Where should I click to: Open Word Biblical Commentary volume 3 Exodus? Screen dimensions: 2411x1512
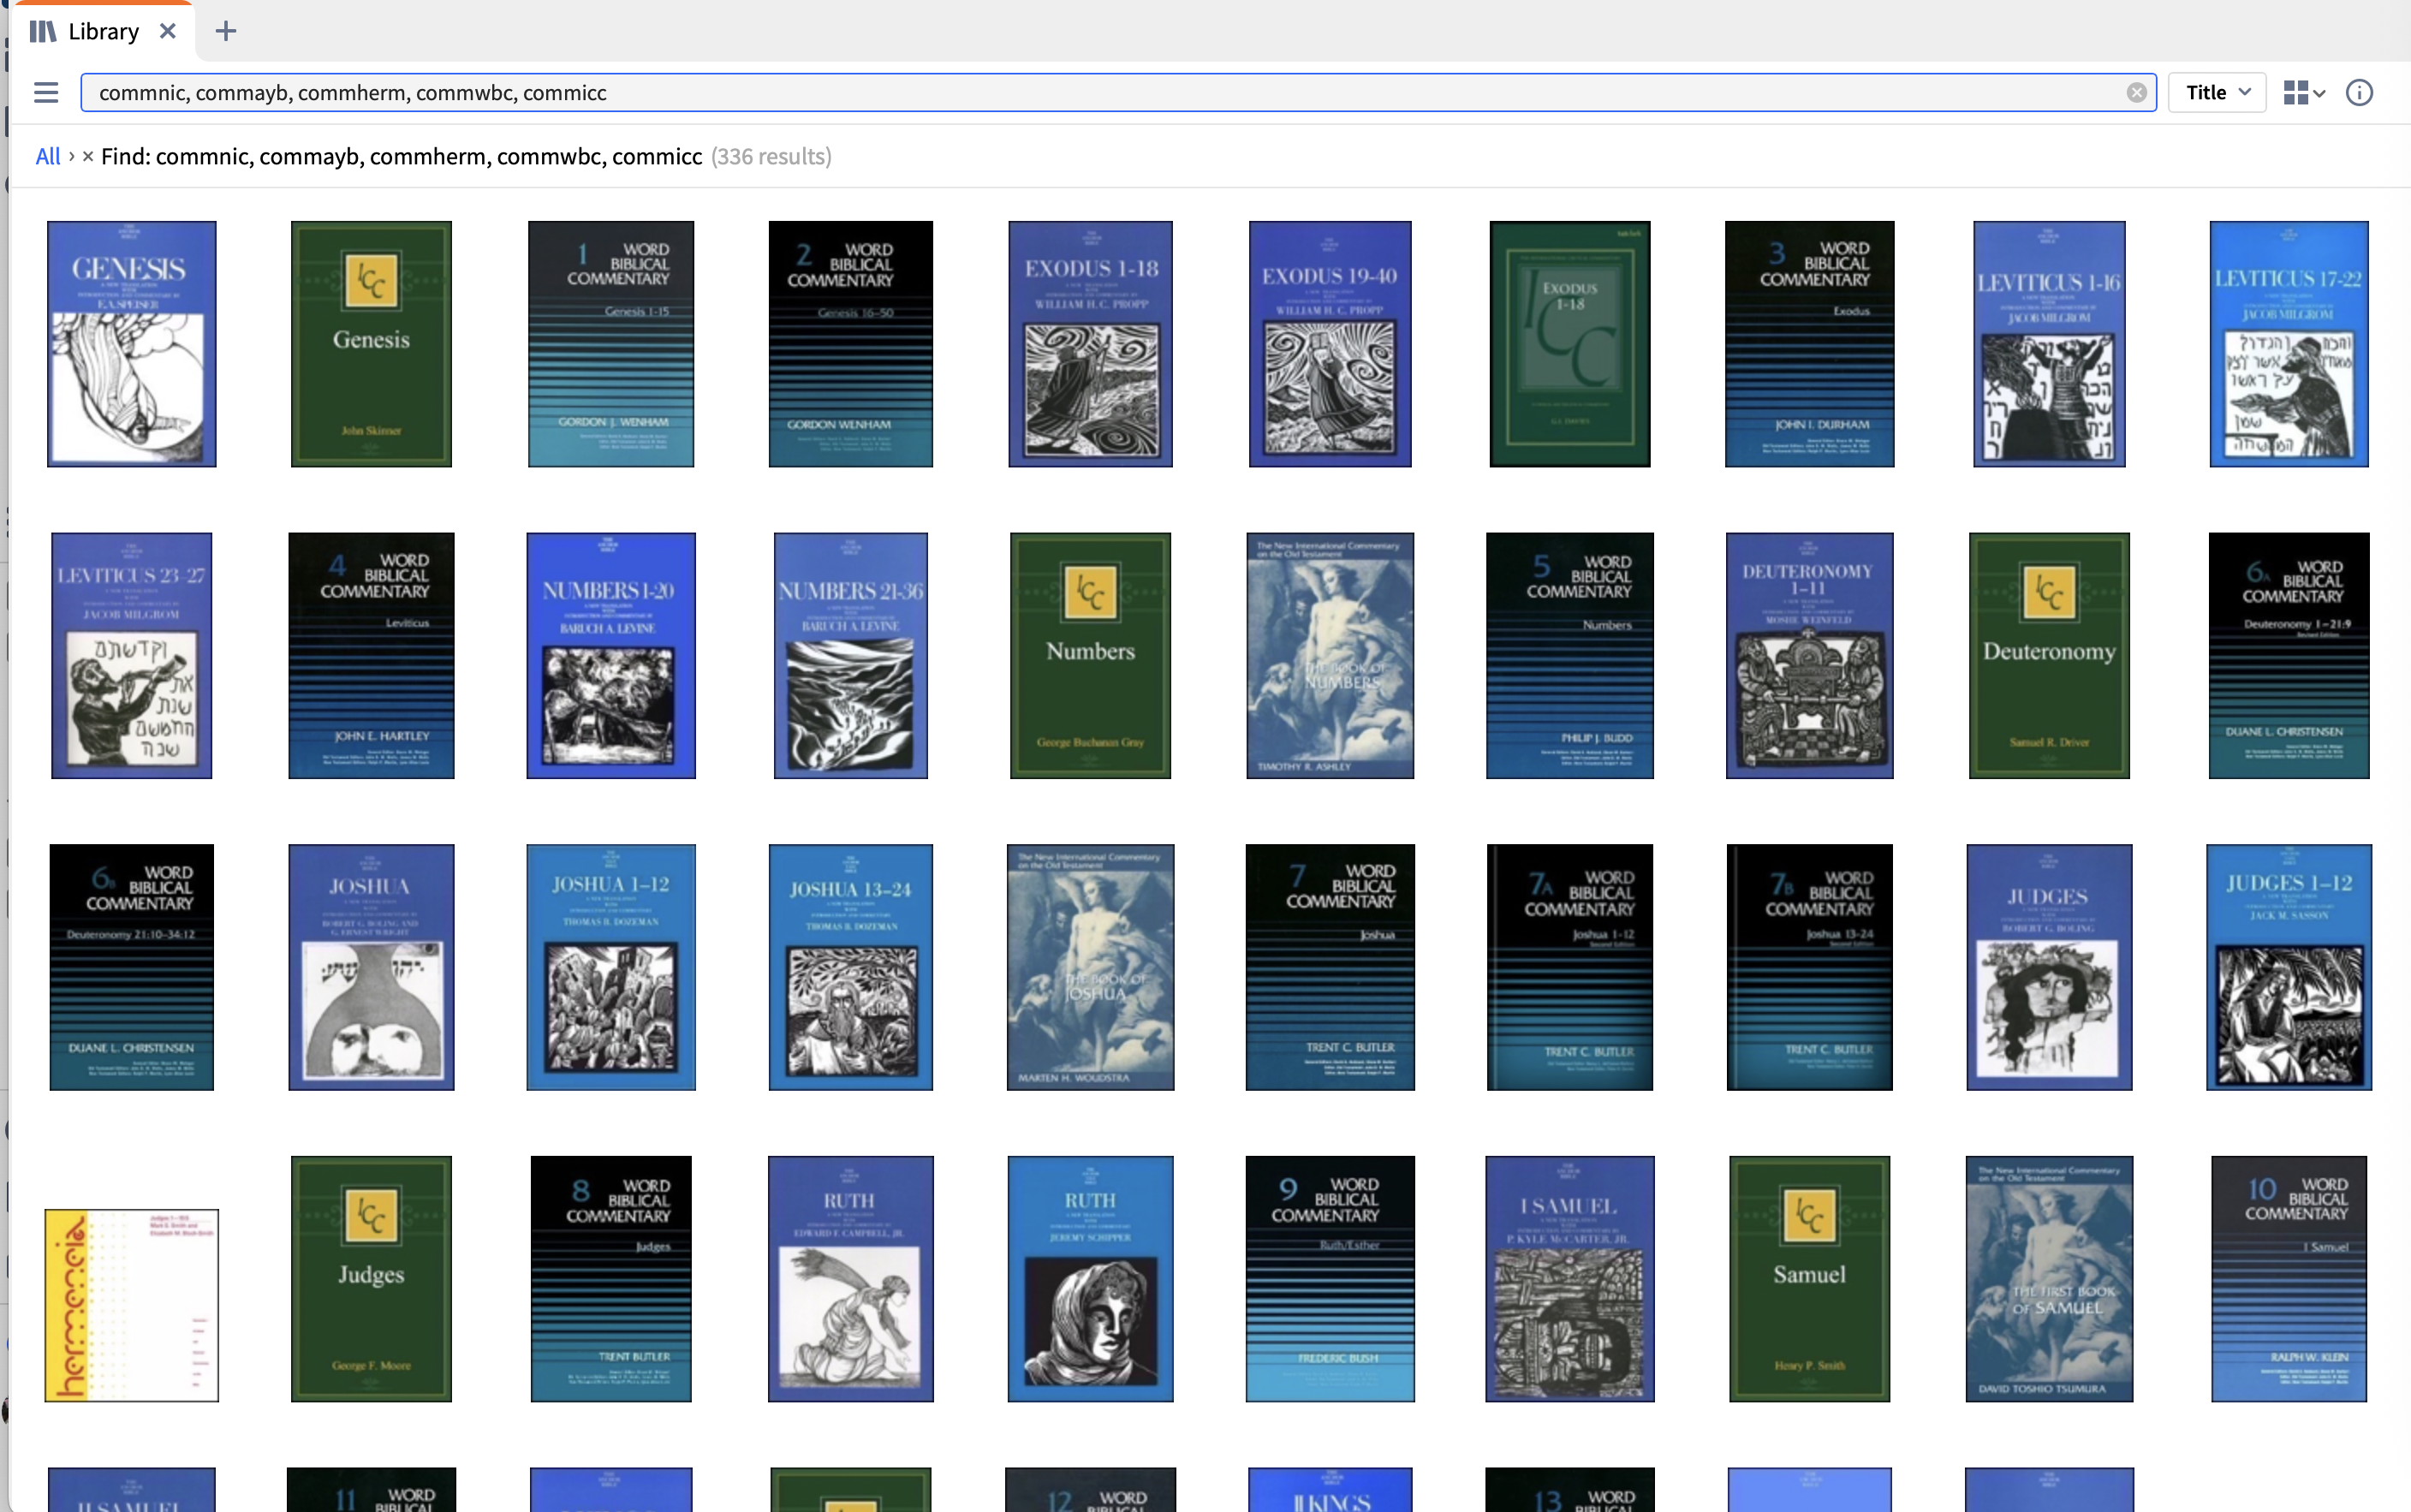(x=1810, y=344)
